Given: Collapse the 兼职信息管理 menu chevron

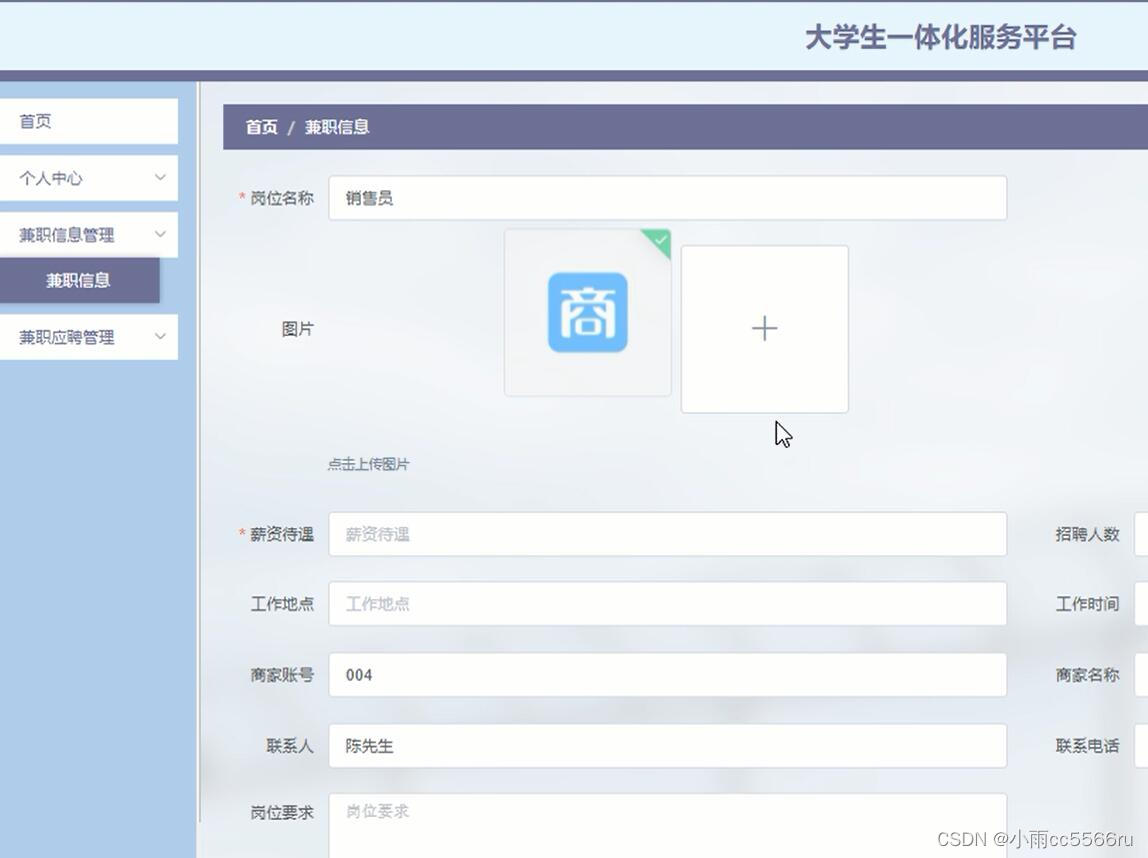Looking at the screenshot, I should (x=160, y=234).
